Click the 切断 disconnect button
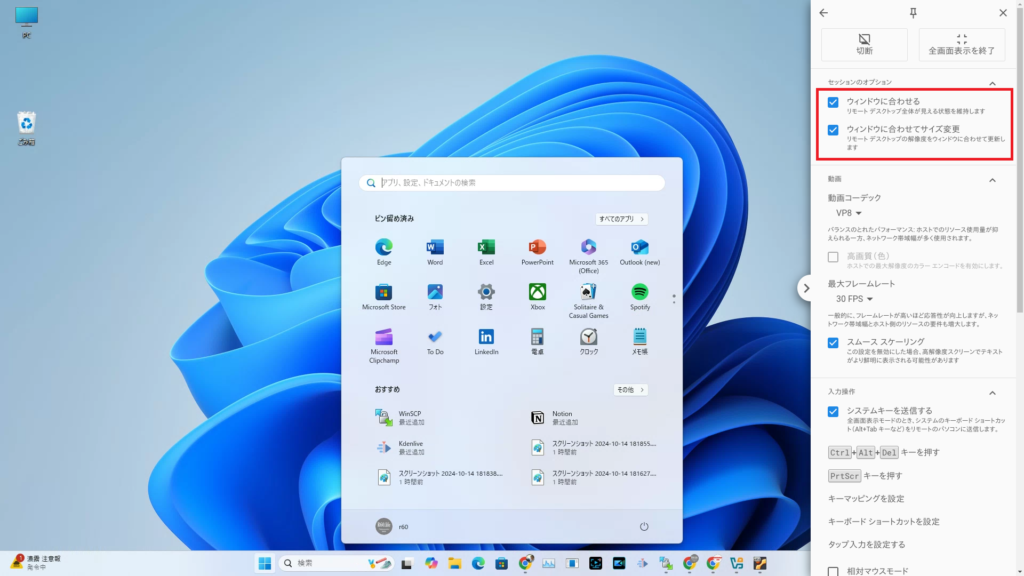 coord(864,45)
